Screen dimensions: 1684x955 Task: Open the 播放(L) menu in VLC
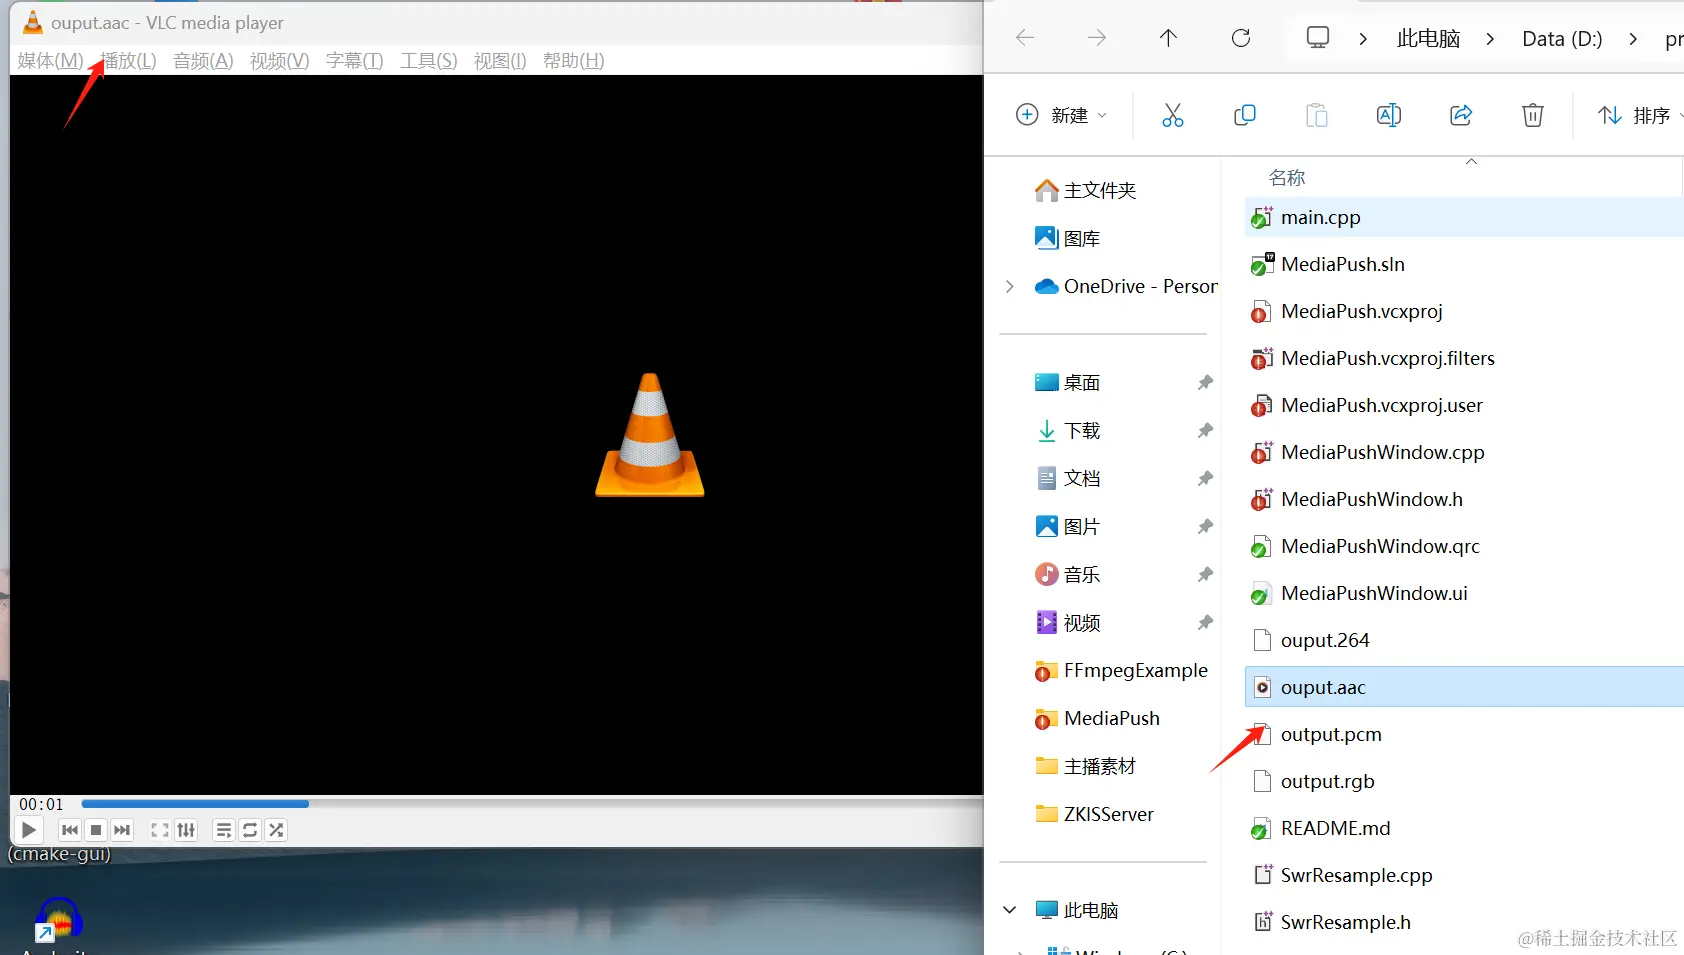coord(130,61)
